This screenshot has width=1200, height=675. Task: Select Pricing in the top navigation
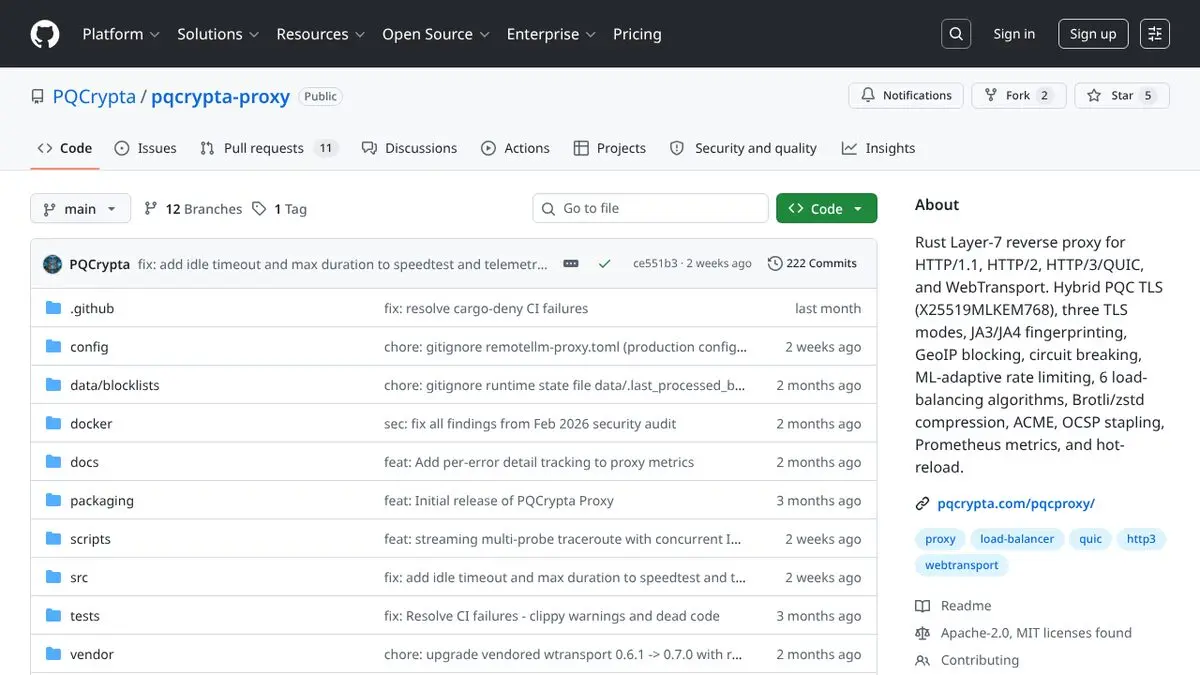(637, 34)
